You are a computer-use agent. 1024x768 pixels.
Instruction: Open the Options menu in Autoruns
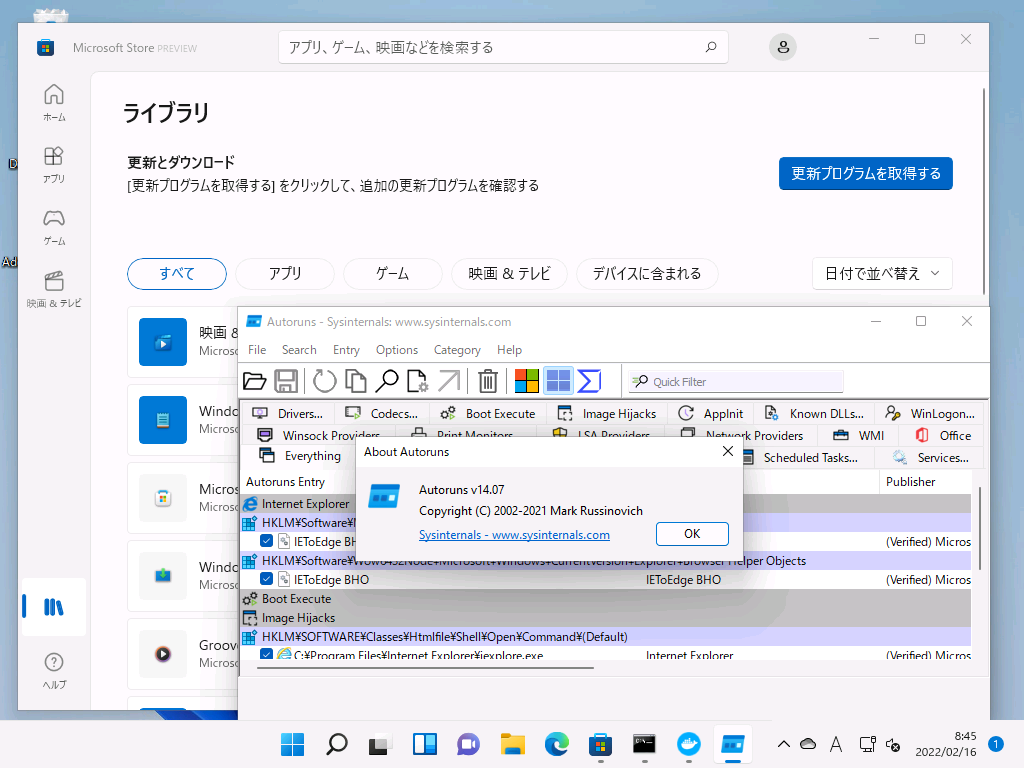(x=397, y=350)
